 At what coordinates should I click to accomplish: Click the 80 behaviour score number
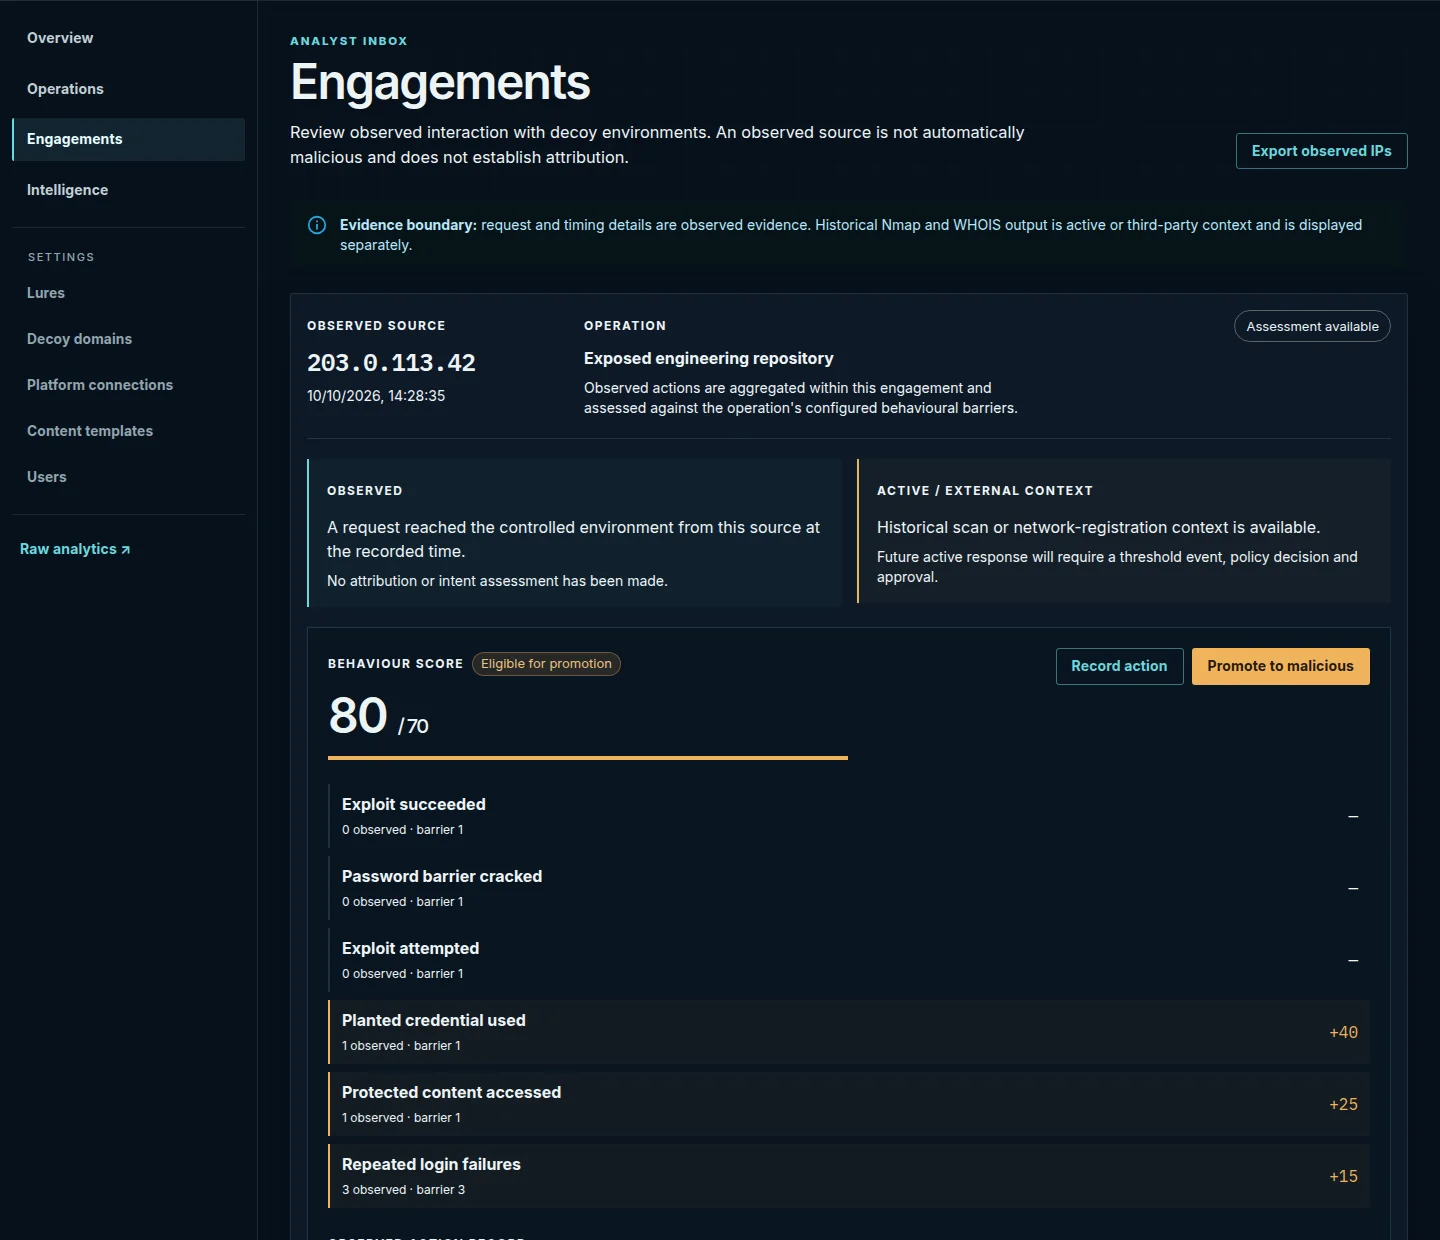[x=358, y=716]
